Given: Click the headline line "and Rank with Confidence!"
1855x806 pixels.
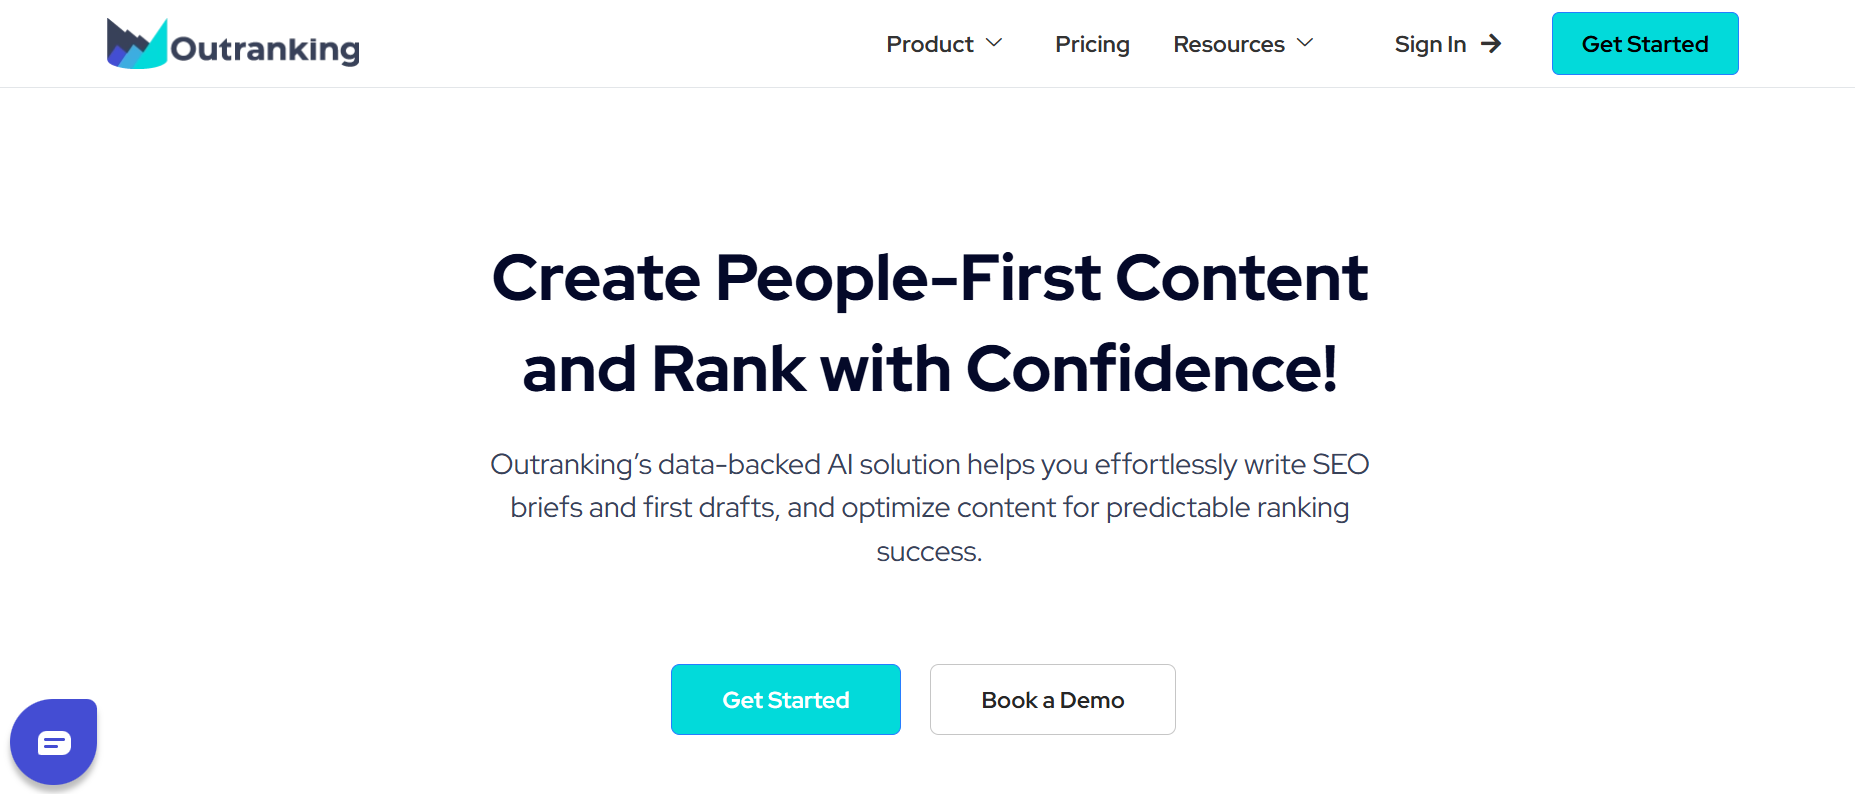Looking at the screenshot, I should pos(929,369).
